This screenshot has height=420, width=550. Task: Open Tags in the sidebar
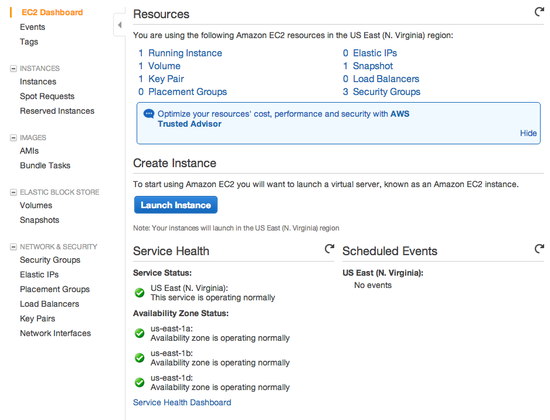[x=29, y=42]
